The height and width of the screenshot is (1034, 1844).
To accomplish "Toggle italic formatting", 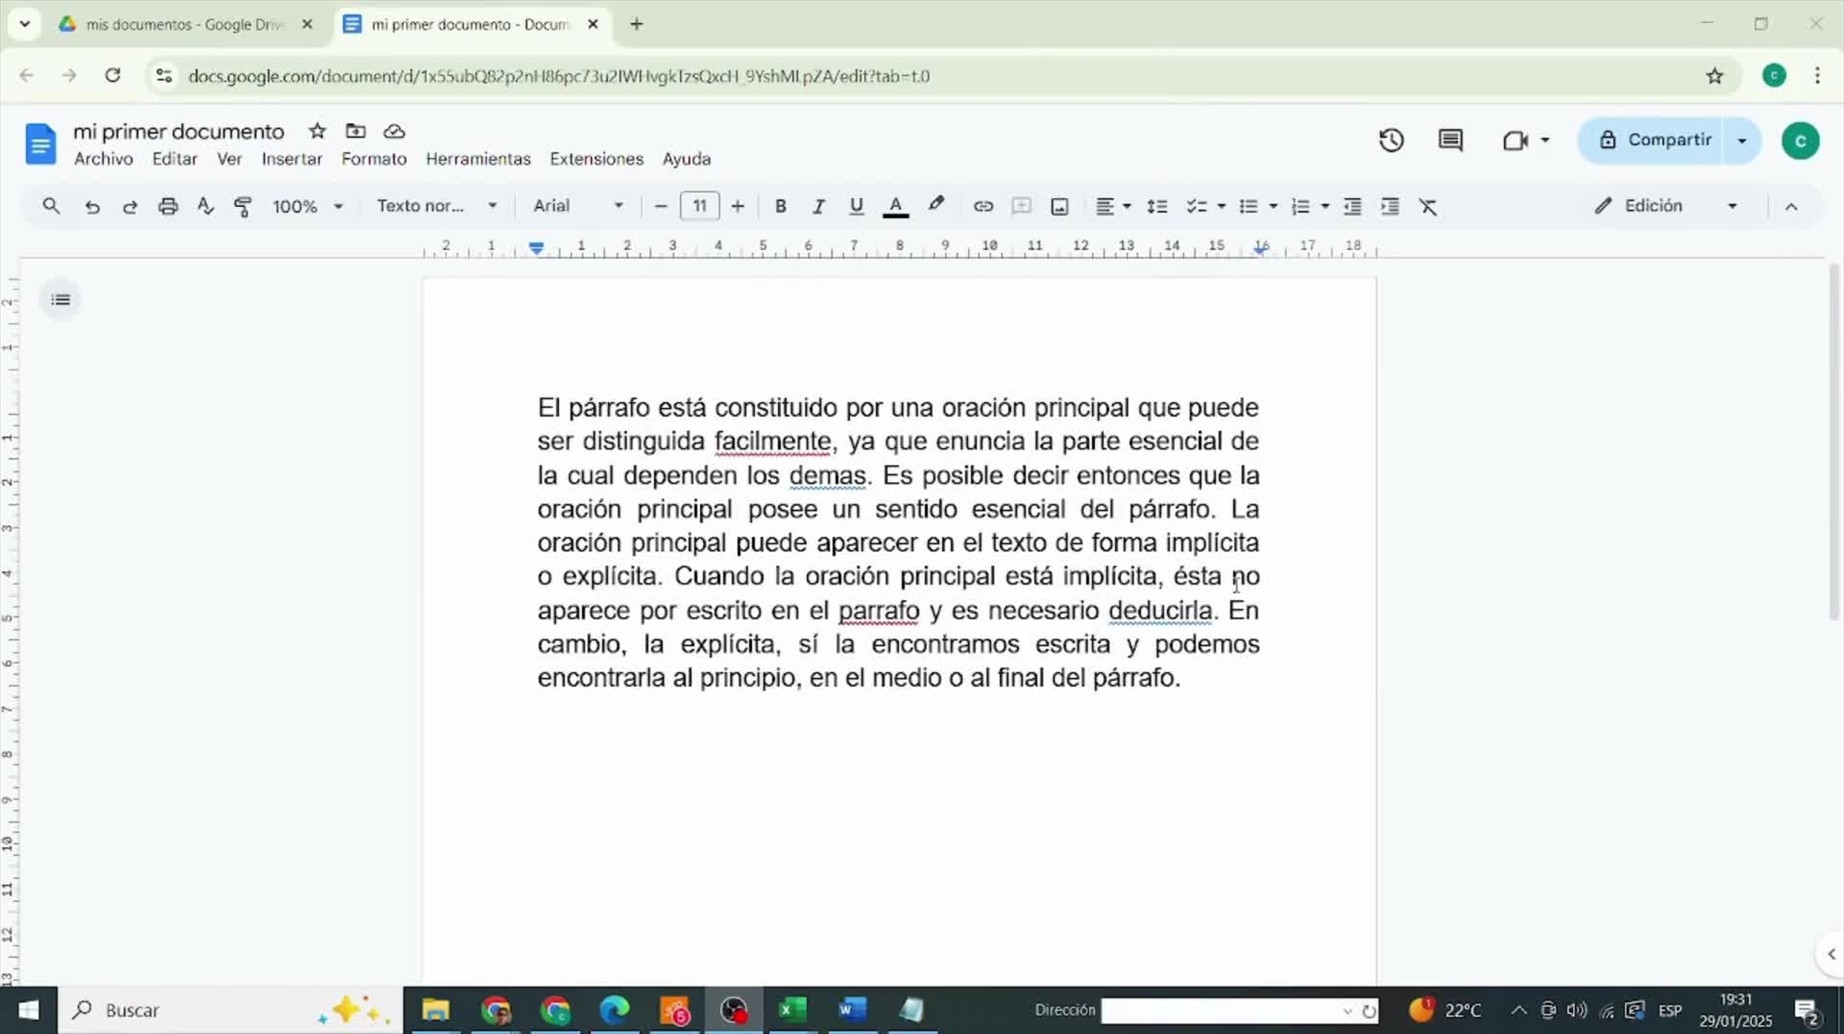I will pyautogui.click(x=818, y=206).
